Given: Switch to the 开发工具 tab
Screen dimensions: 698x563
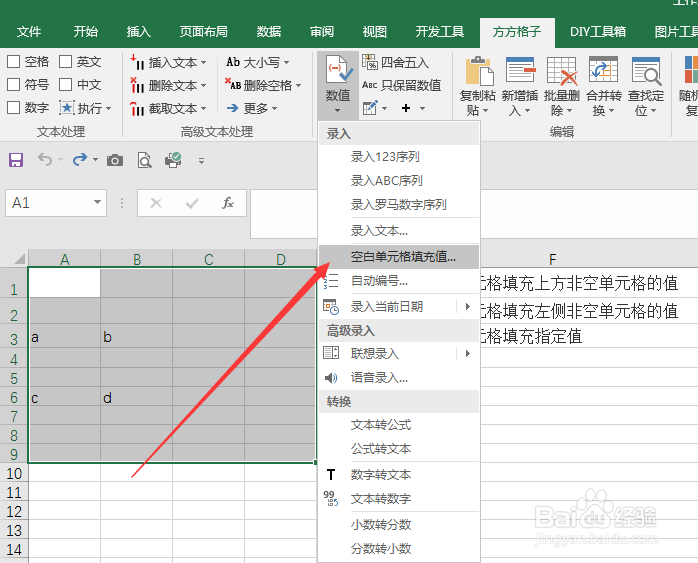Looking at the screenshot, I should 440,32.
